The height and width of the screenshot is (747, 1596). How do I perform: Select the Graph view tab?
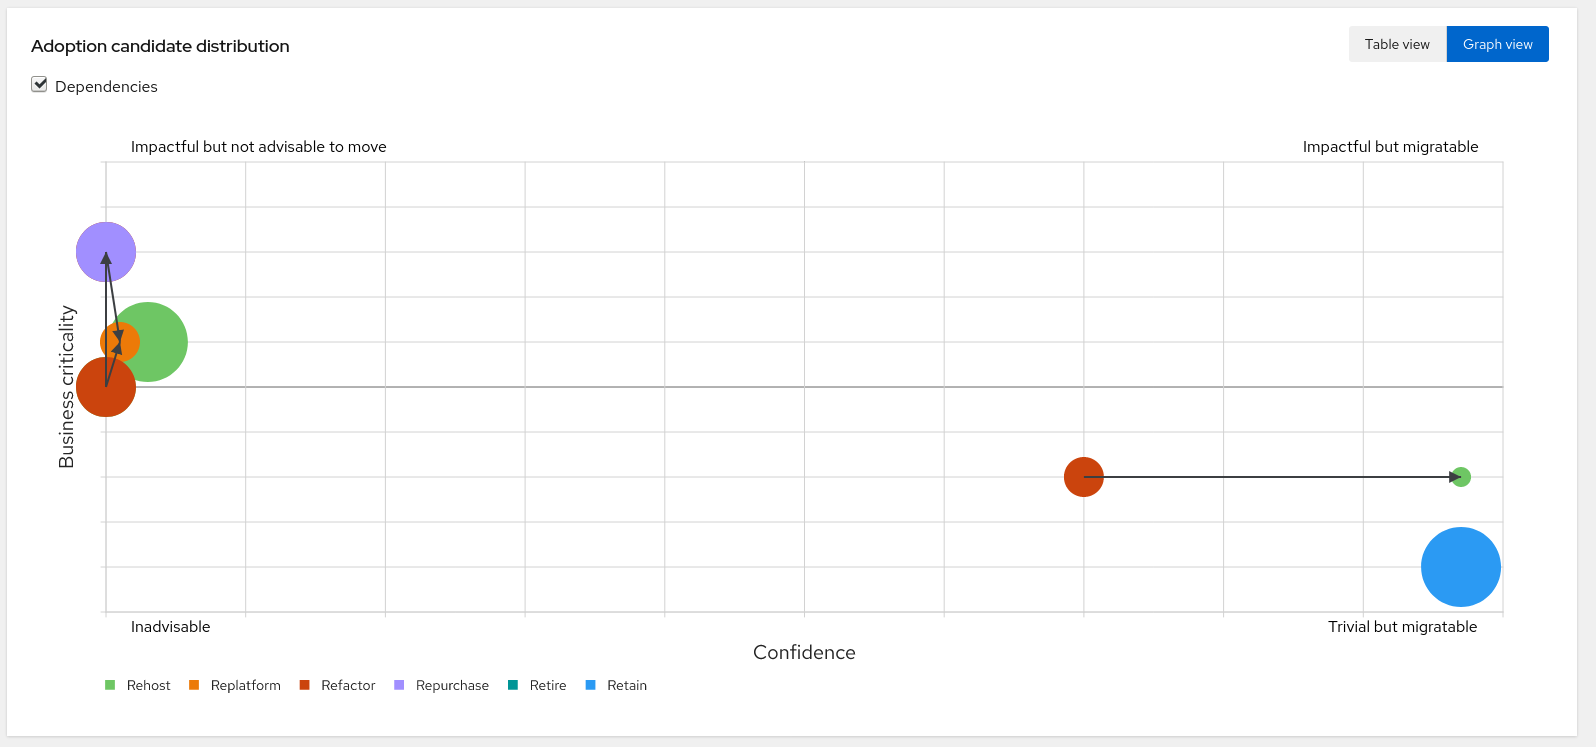(1497, 44)
